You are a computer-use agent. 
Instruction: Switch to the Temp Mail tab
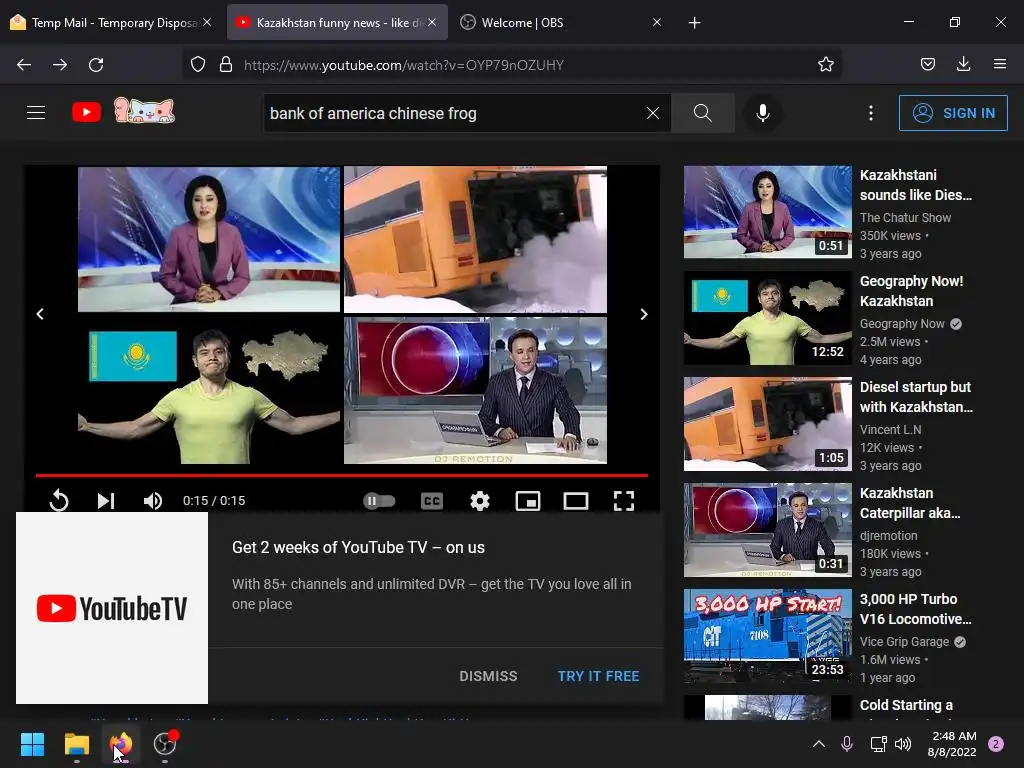point(104,23)
